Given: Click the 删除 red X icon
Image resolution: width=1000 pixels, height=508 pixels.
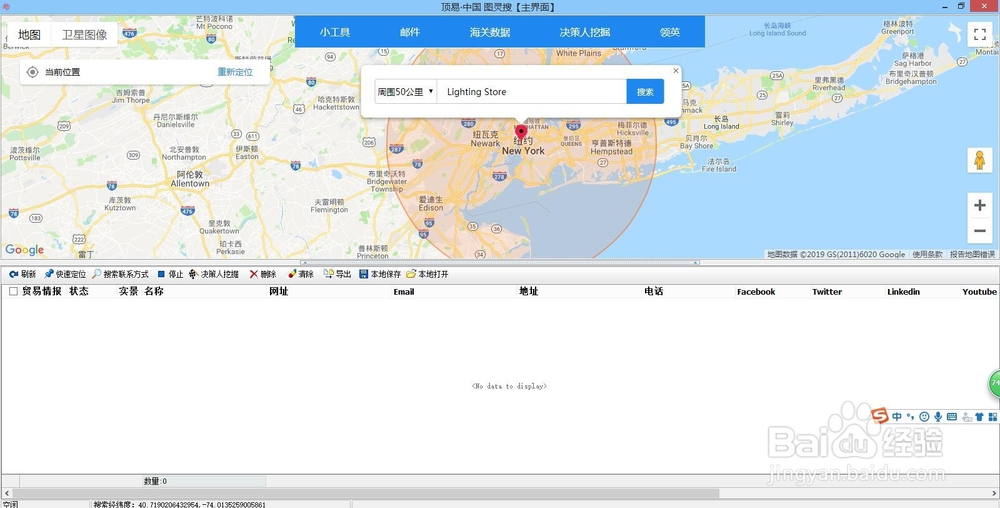Looking at the screenshot, I should point(254,274).
